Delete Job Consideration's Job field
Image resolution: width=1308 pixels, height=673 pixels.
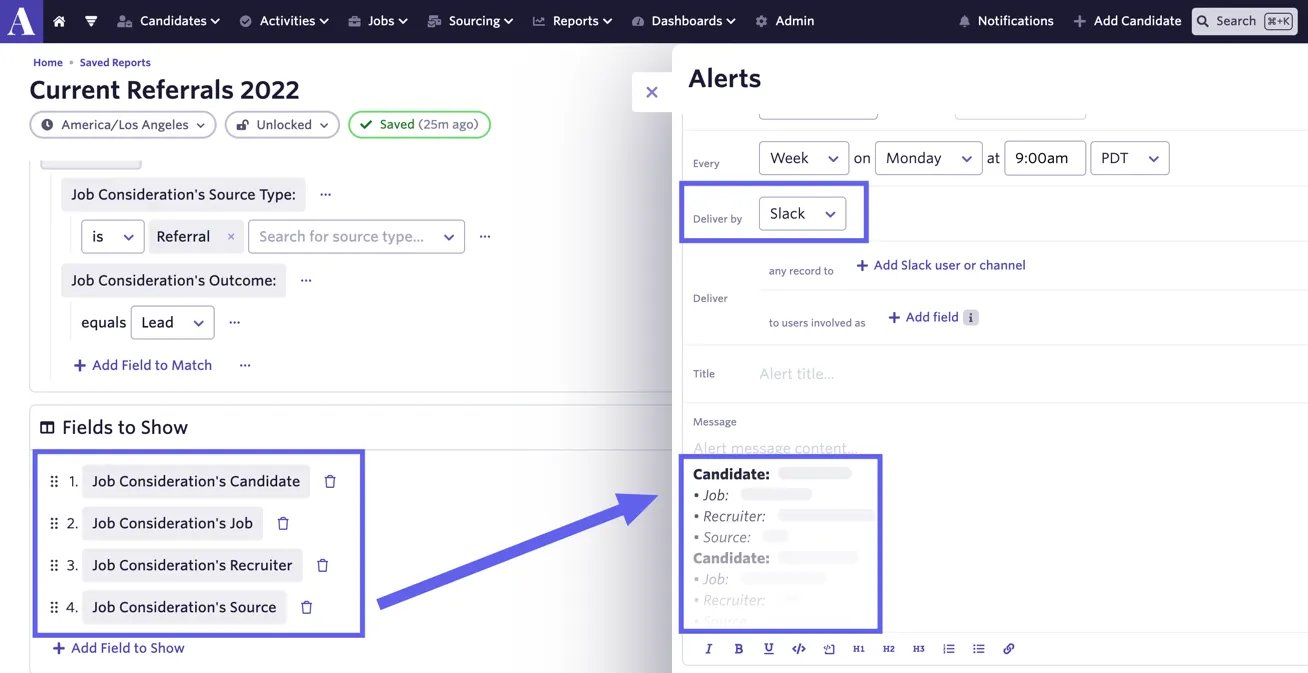283,524
